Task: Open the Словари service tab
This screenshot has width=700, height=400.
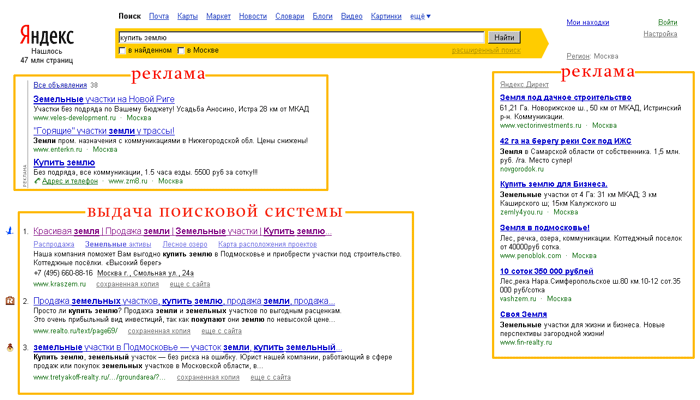Action: pyautogui.click(x=290, y=16)
